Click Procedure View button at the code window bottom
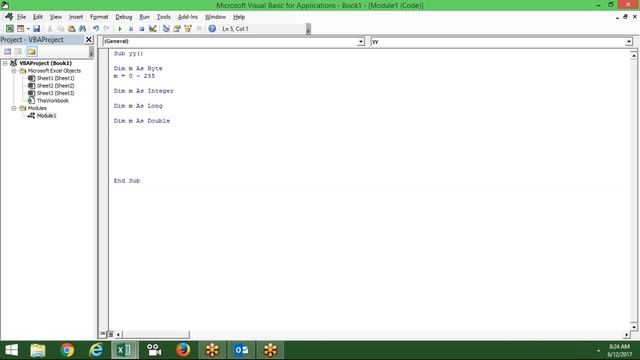 (x=102, y=334)
